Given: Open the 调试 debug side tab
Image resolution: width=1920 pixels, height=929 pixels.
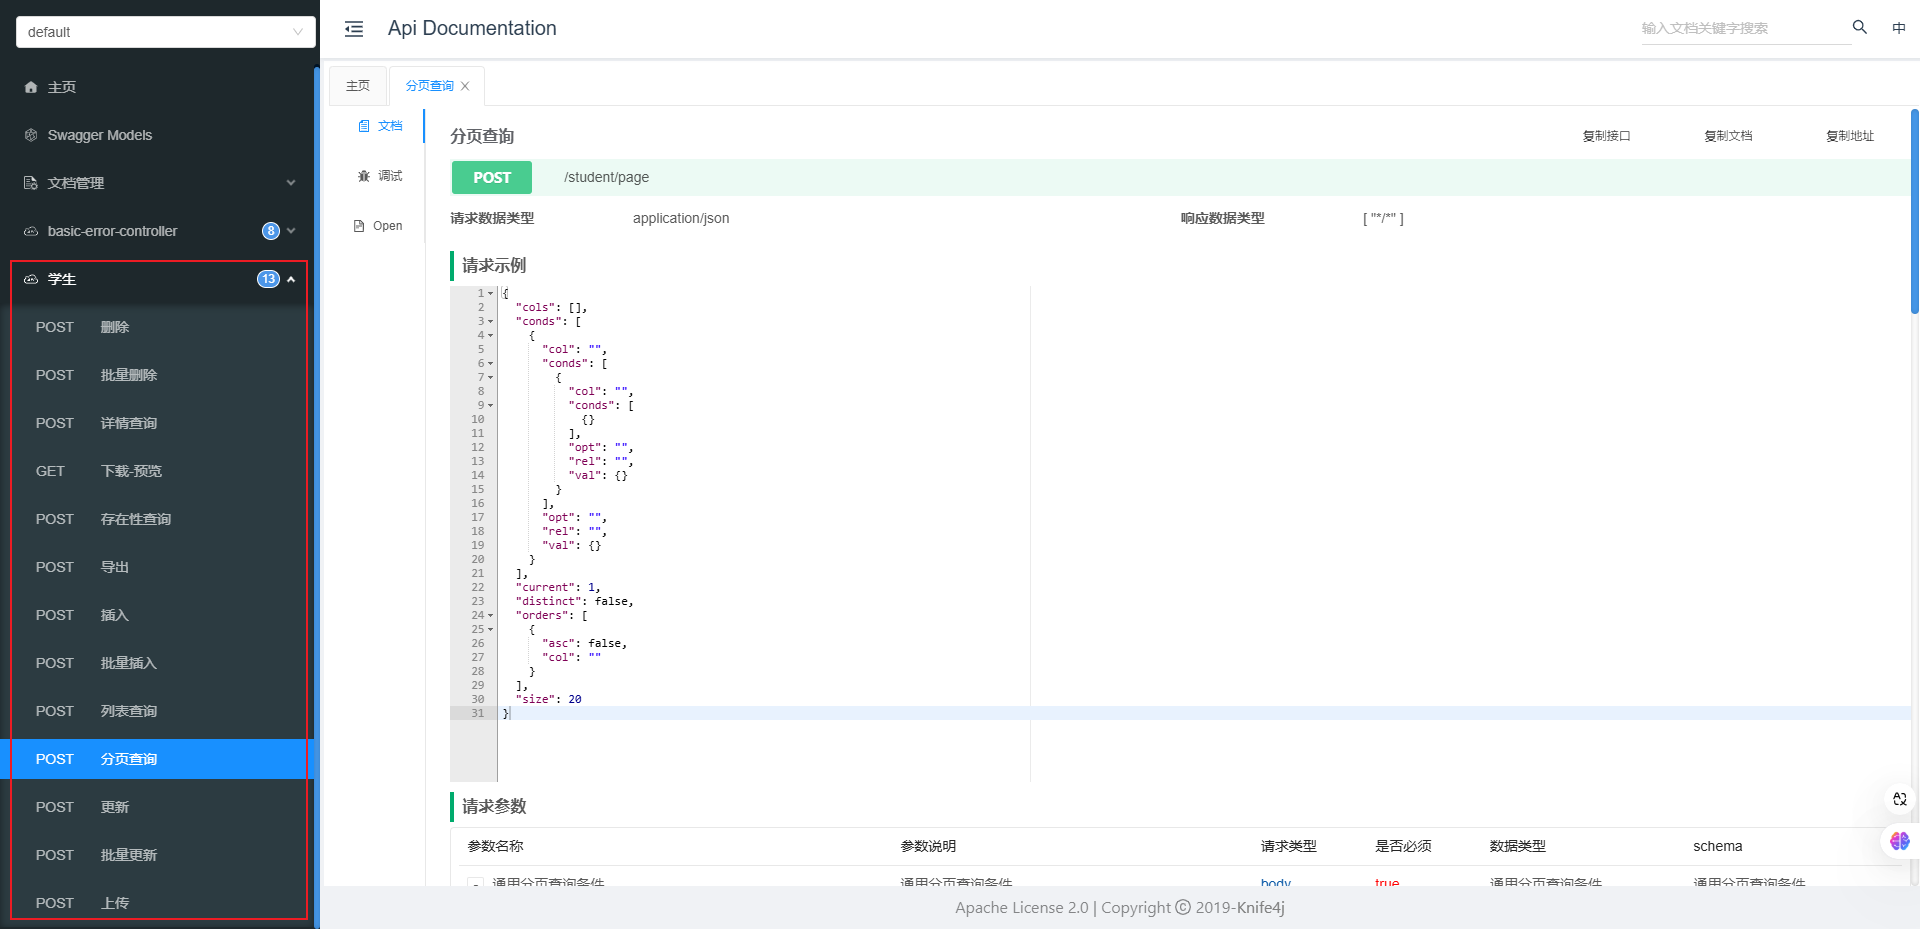Looking at the screenshot, I should (381, 176).
